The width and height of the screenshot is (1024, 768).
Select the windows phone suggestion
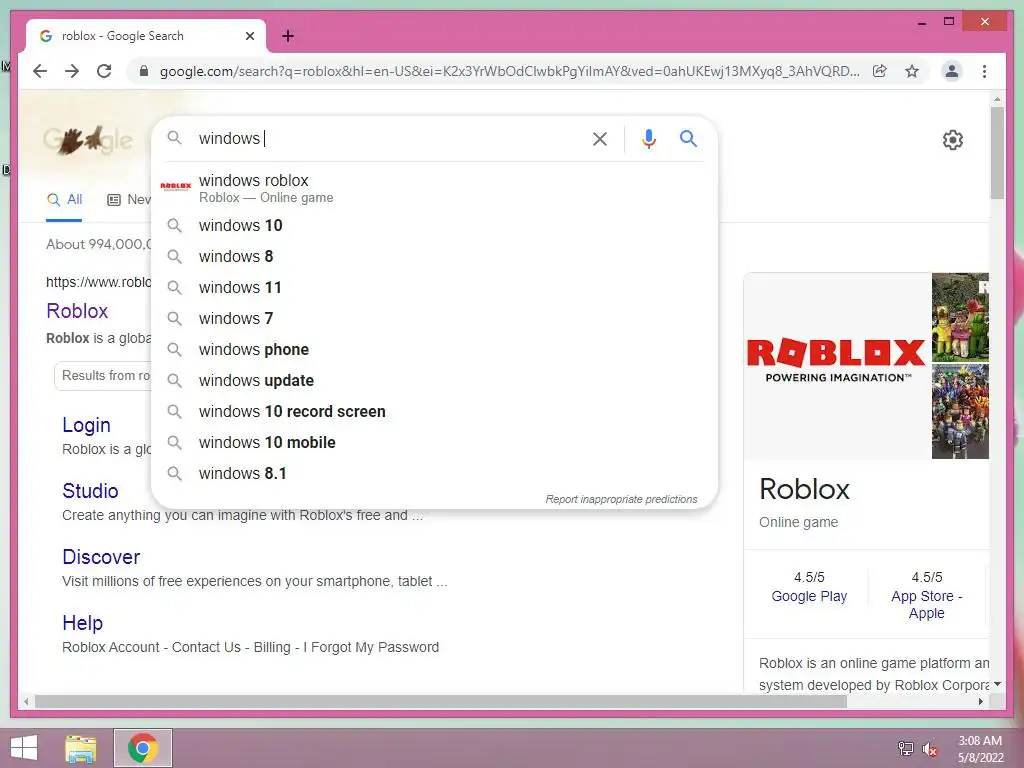[434, 349]
